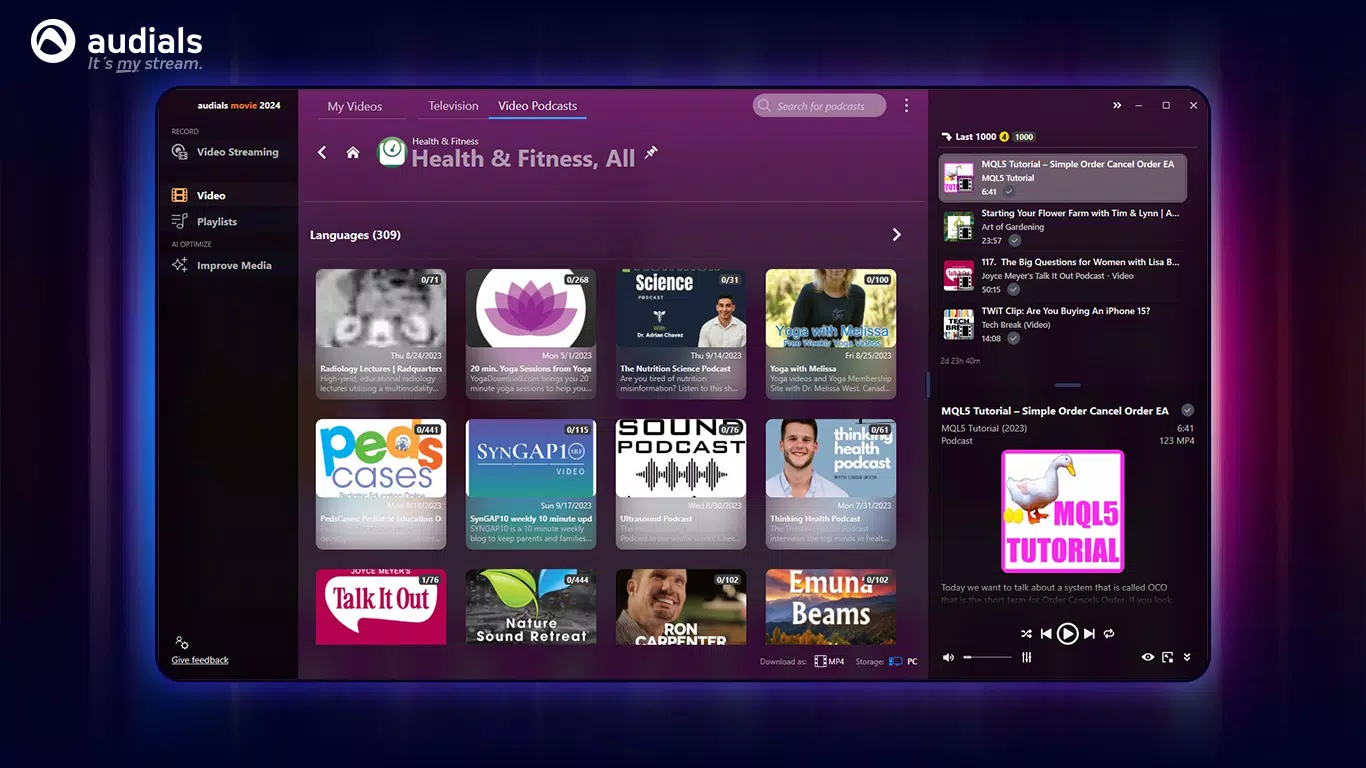Collapse player with double down chevron
Image resolution: width=1366 pixels, height=768 pixels.
click(x=1187, y=657)
